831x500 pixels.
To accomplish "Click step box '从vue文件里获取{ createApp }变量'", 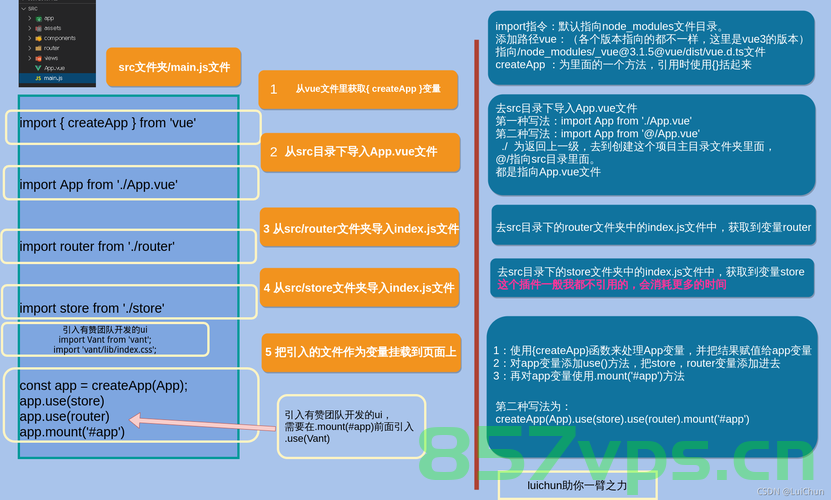I will point(358,89).
